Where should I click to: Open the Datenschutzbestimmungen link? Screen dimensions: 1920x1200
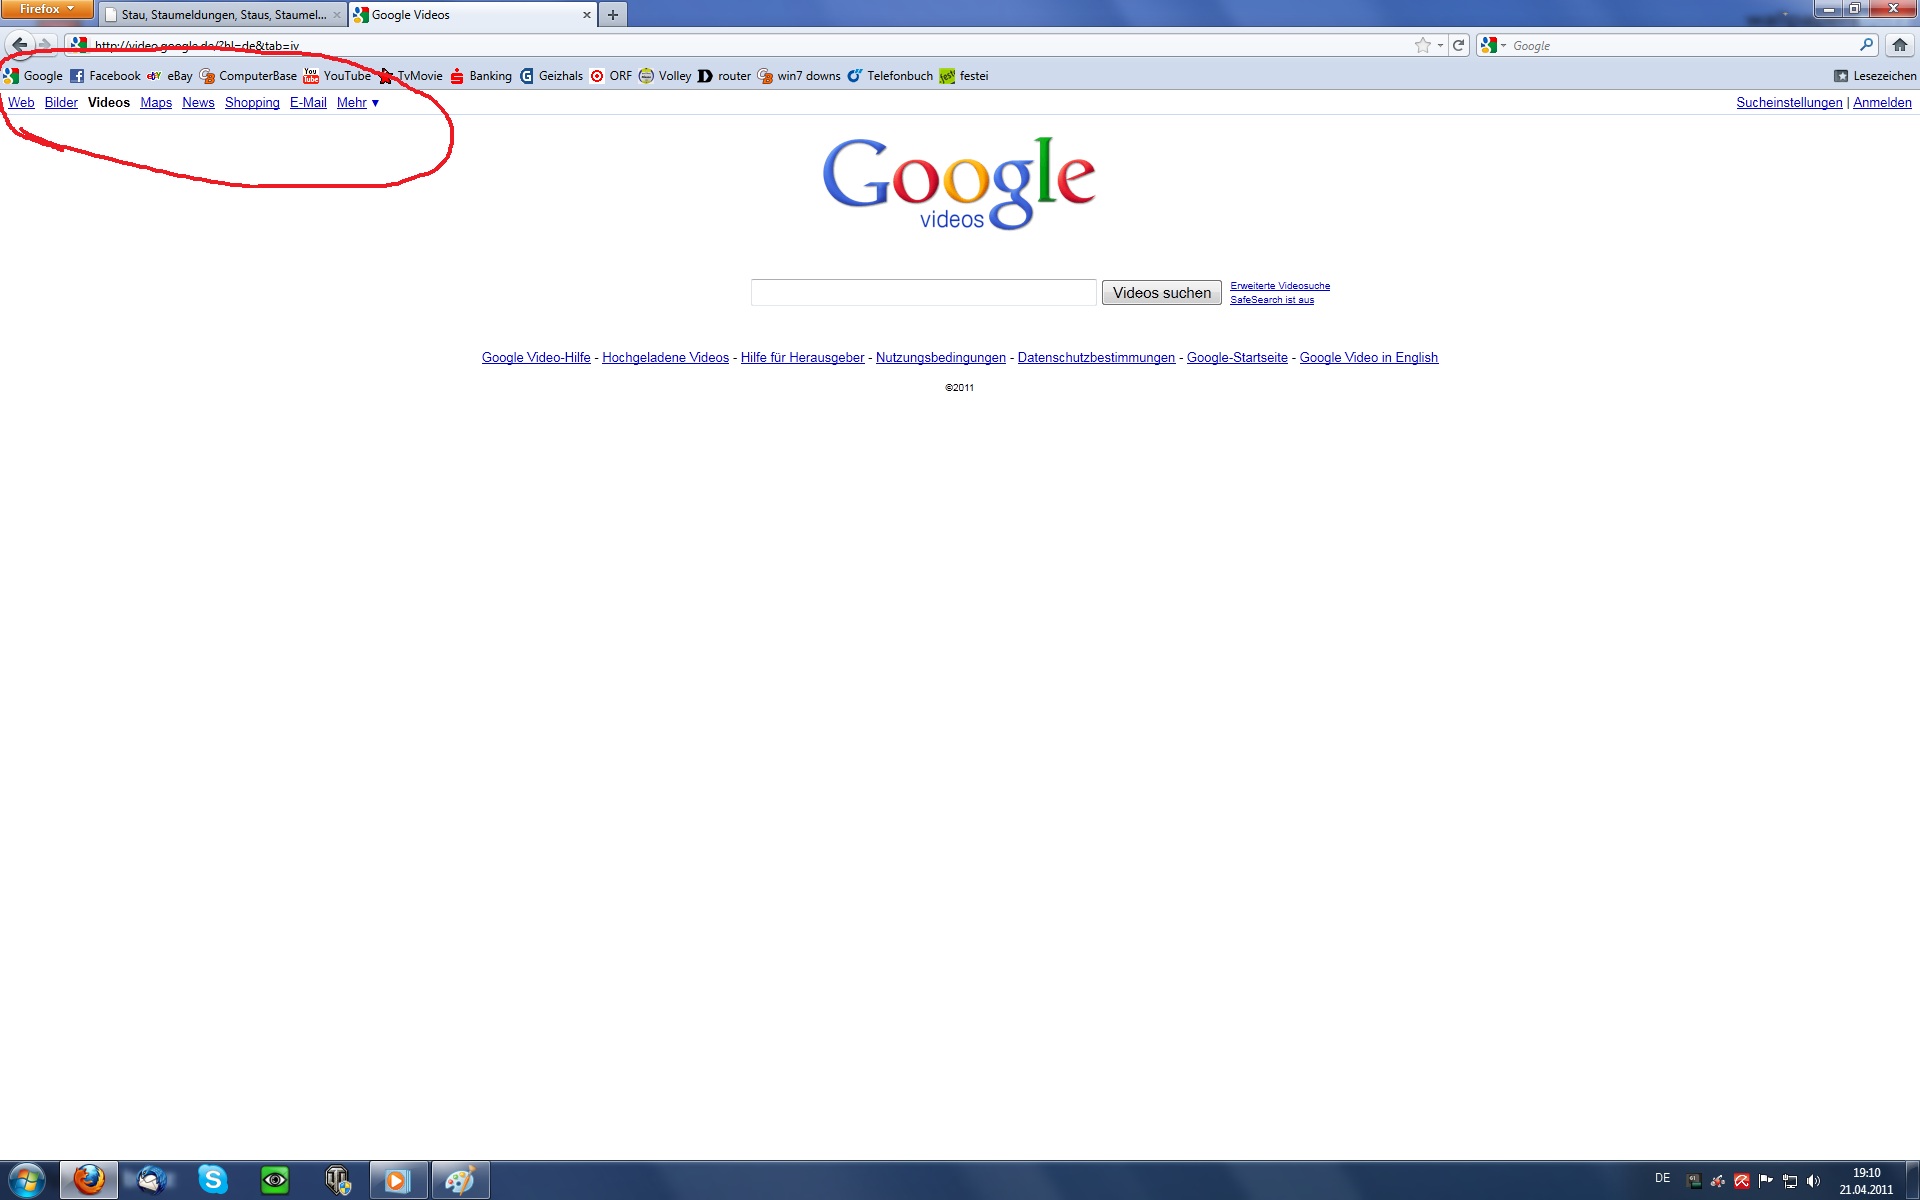pyautogui.click(x=1096, y=358)
